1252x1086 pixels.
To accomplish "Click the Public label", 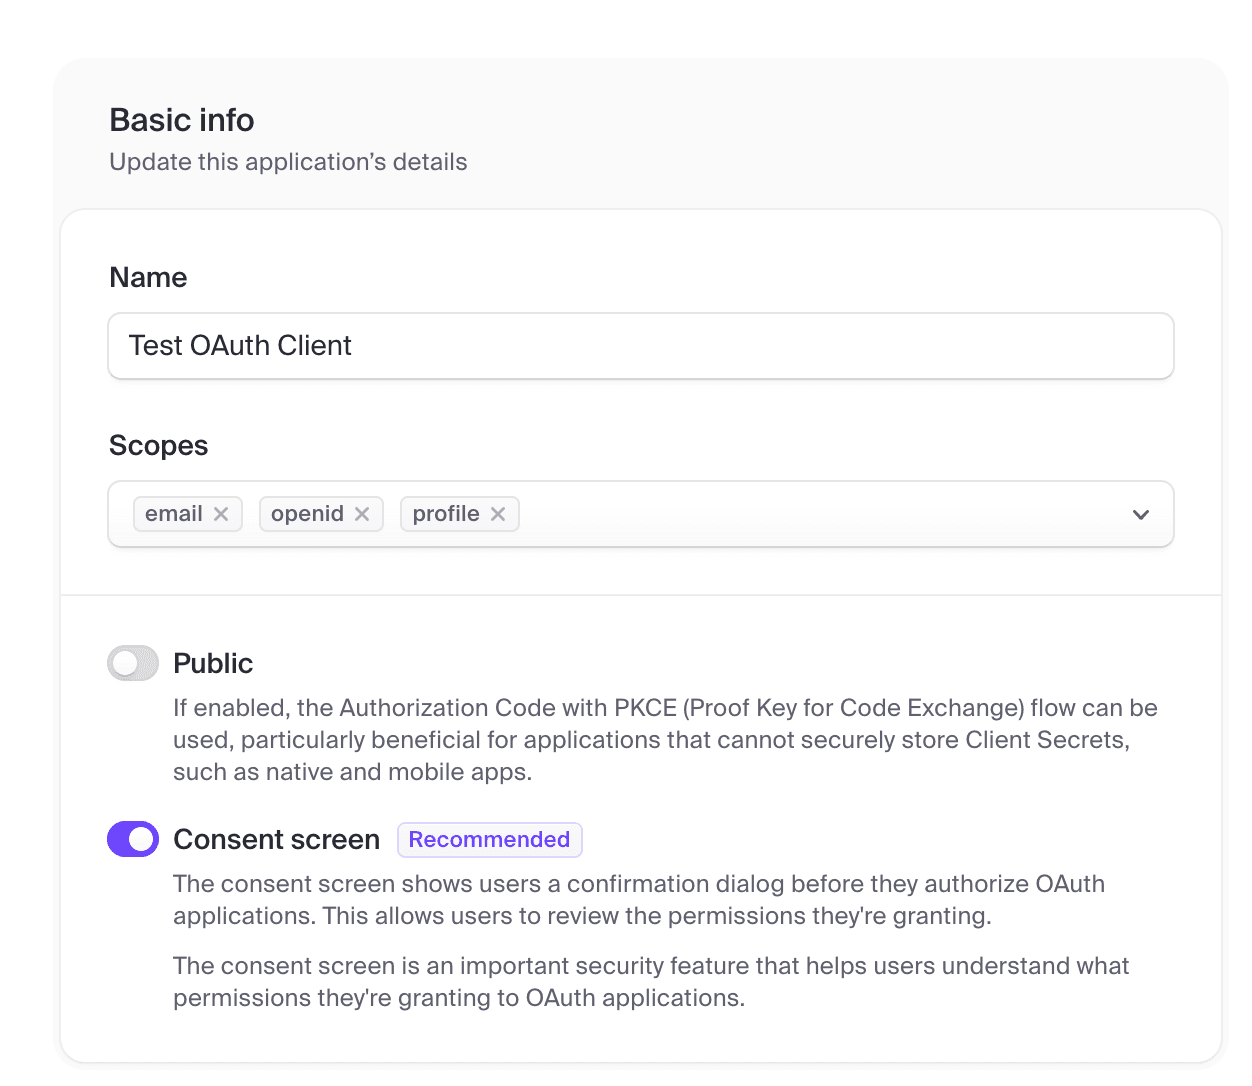I will pos(213,663).
